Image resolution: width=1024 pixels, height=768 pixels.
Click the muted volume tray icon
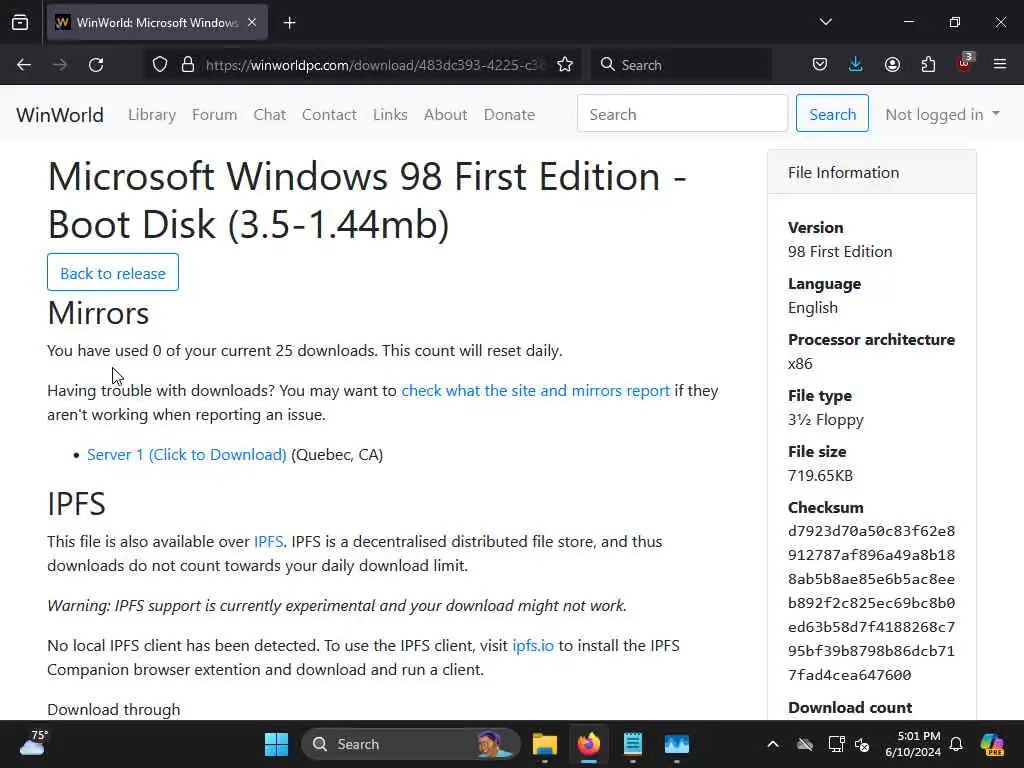click(x=863, y=744)
